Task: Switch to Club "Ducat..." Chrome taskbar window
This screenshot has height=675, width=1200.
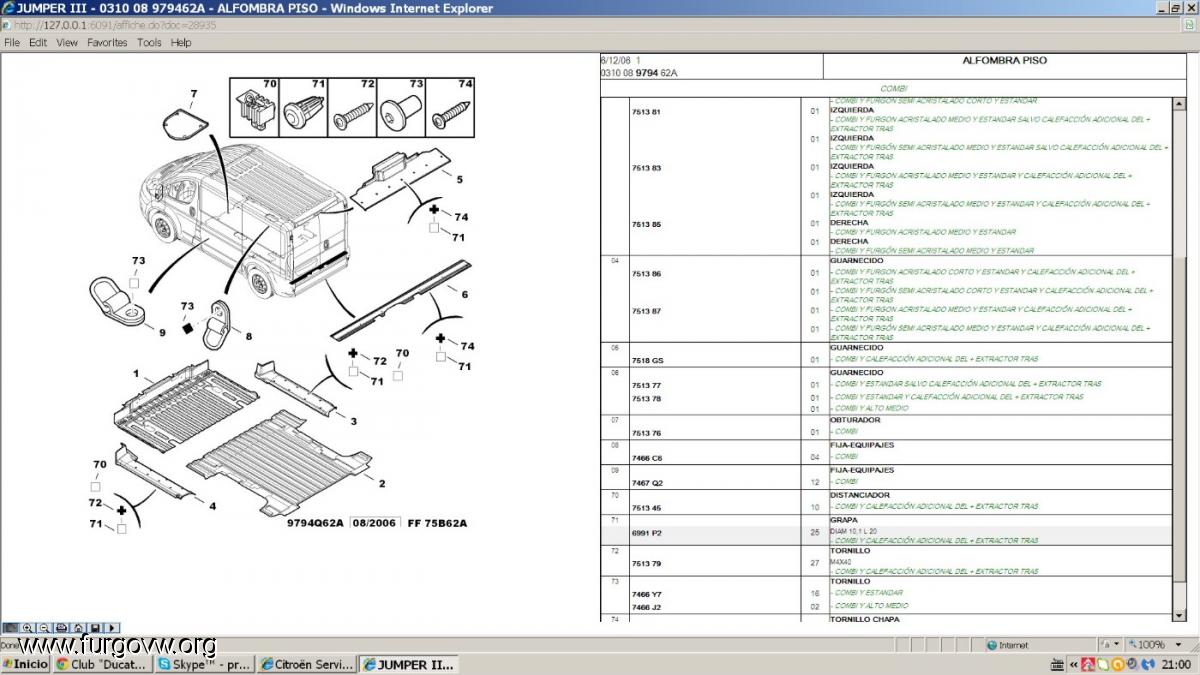Action: click(102, 664)
